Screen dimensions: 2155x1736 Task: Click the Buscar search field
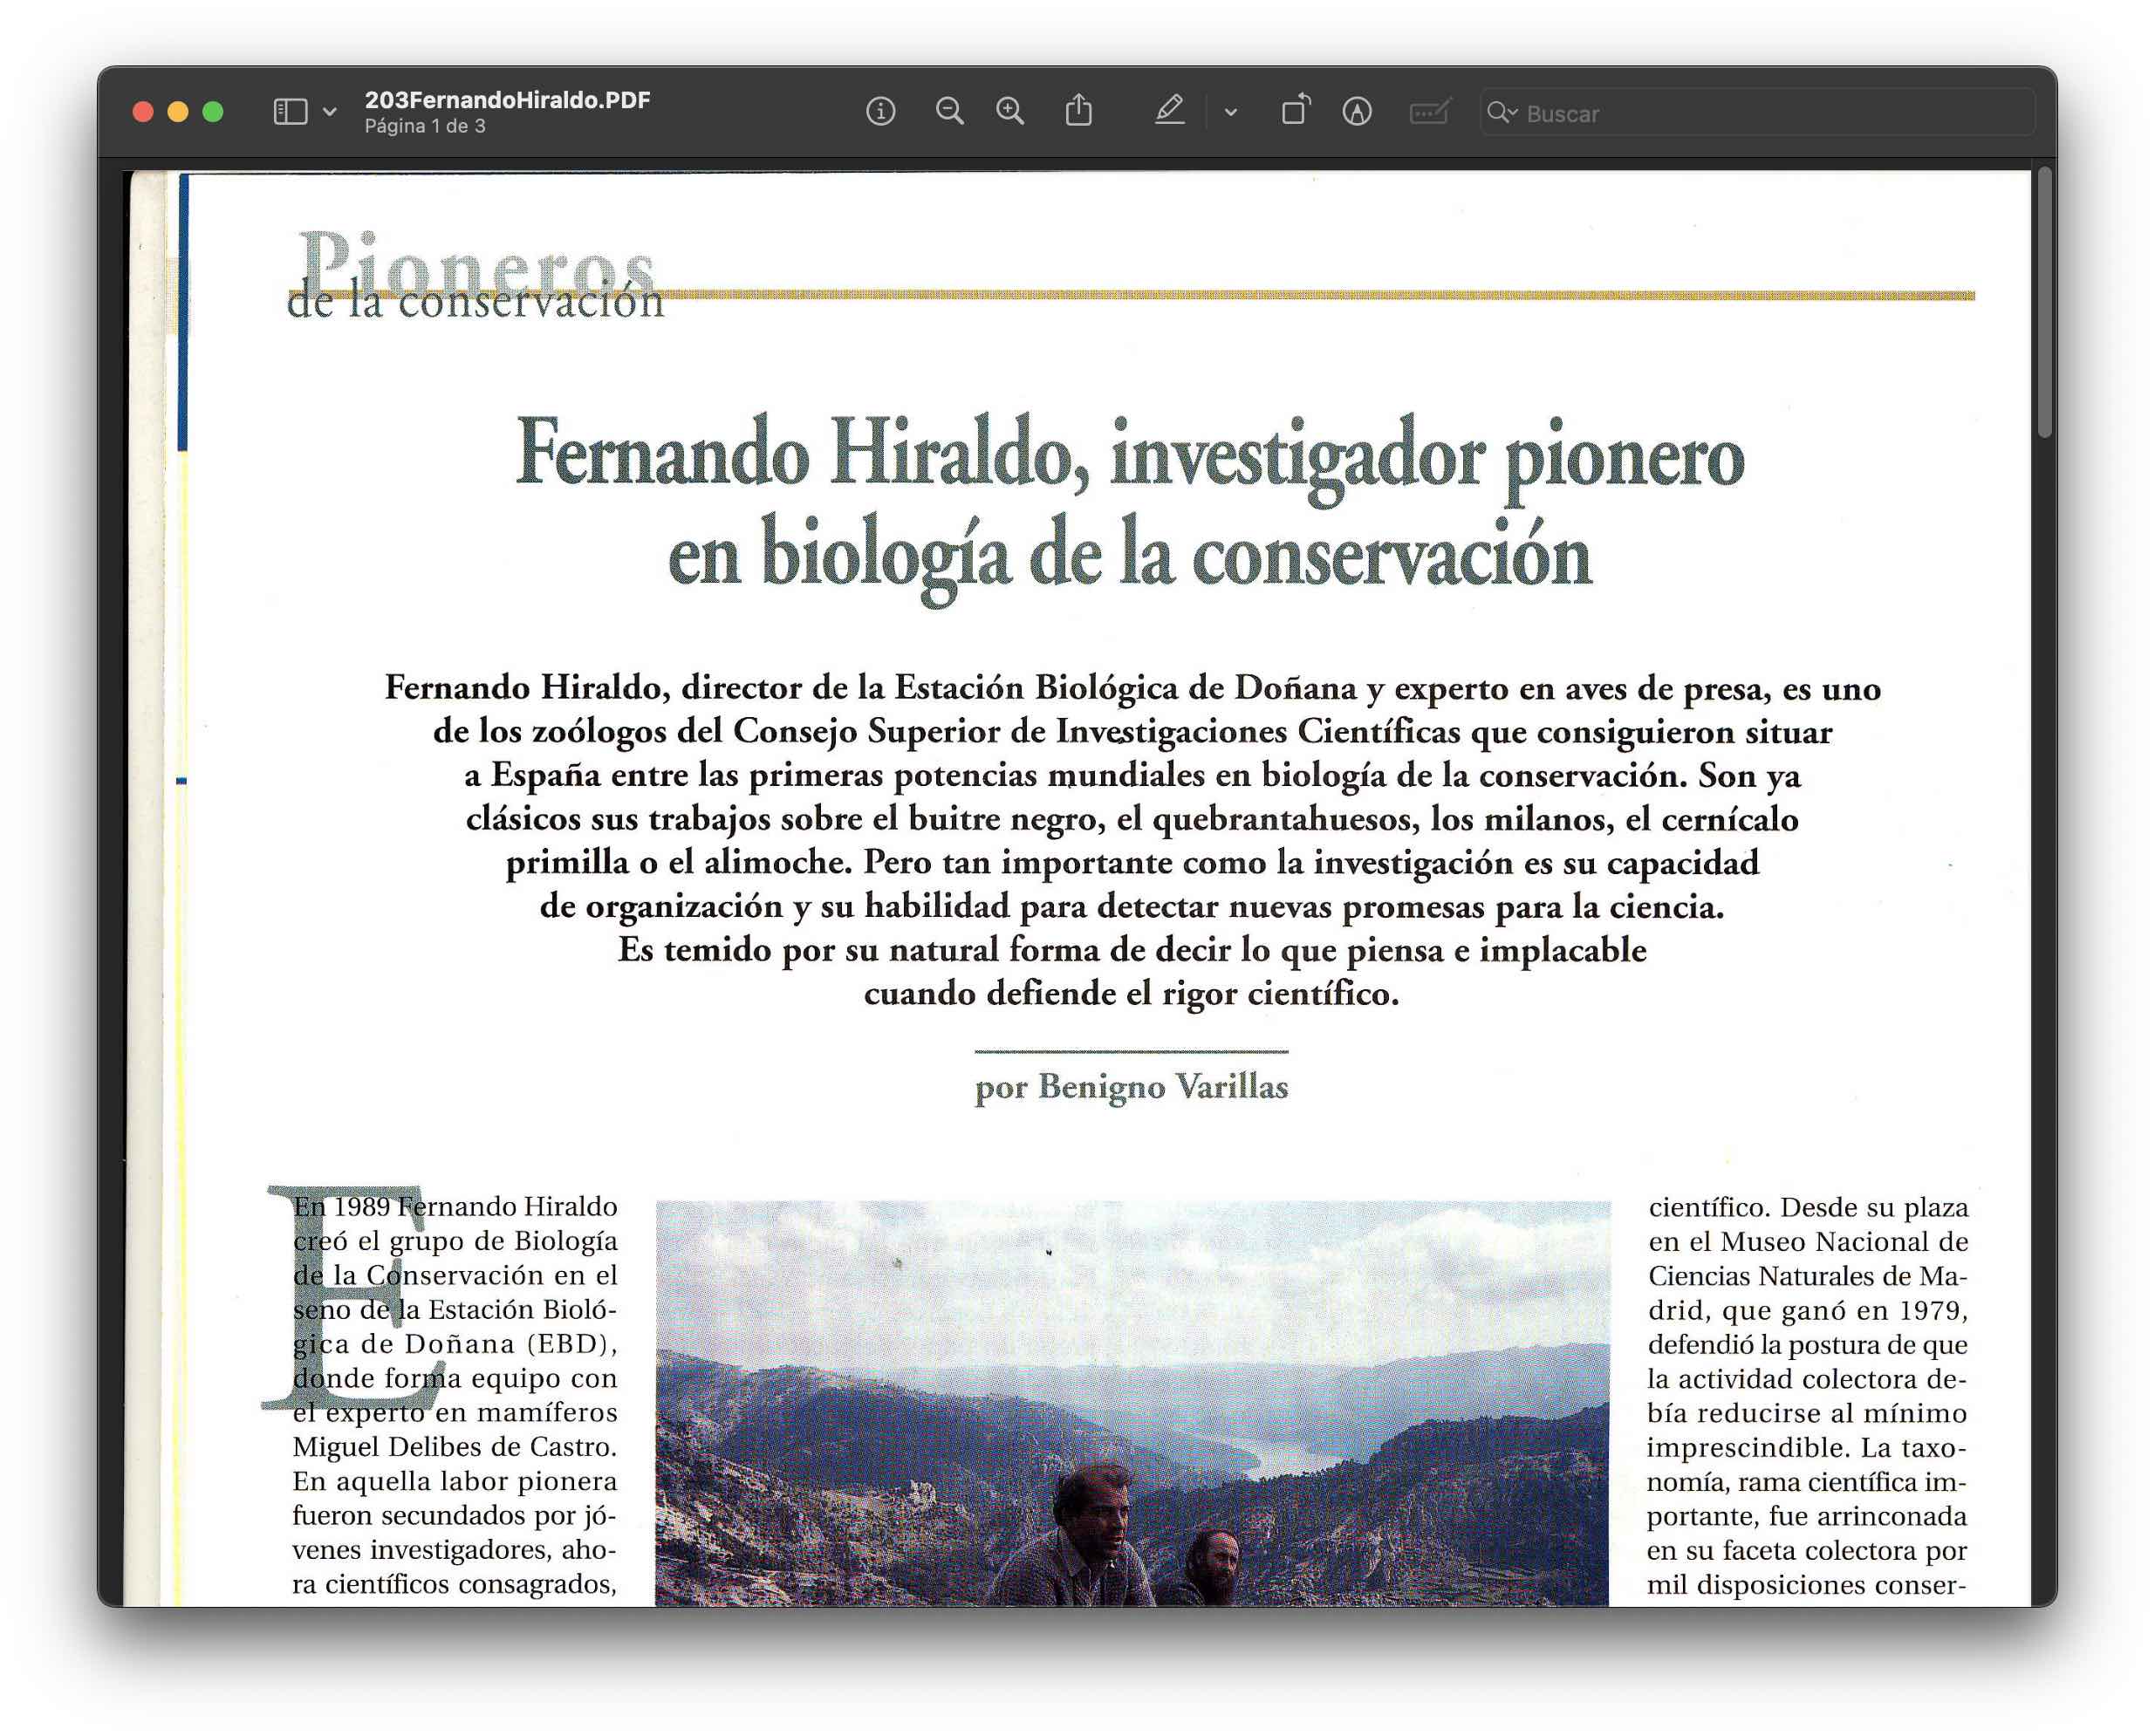tap(1757, 113)
